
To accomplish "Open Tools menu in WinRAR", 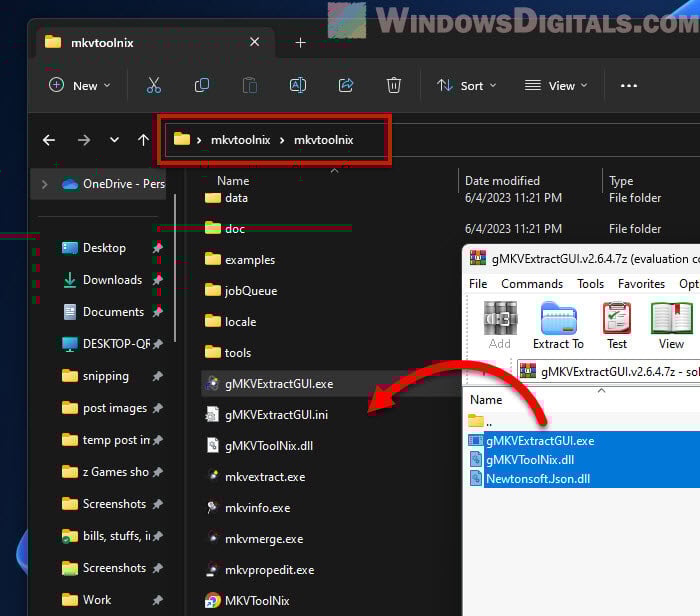I will click(x=590, y=284).
